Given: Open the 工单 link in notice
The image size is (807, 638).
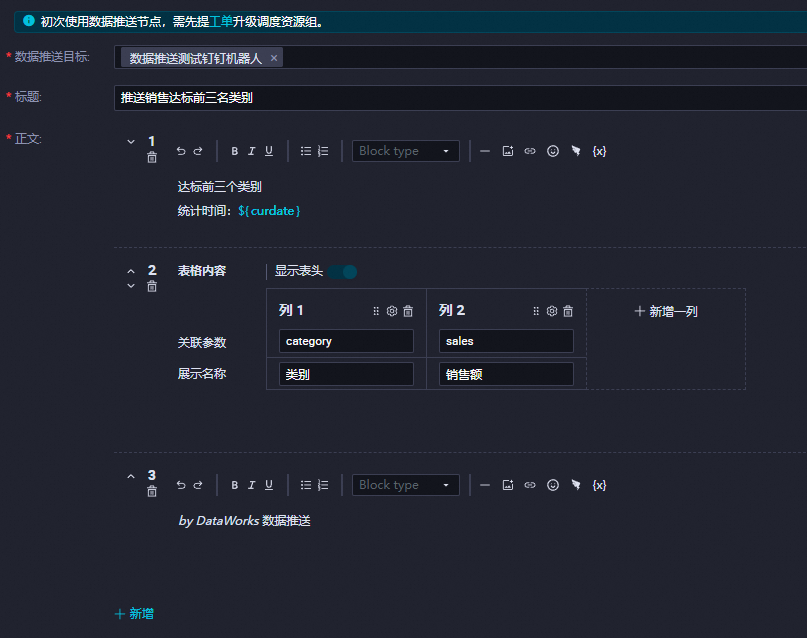Looking at the screenshot, I should 221,22.
